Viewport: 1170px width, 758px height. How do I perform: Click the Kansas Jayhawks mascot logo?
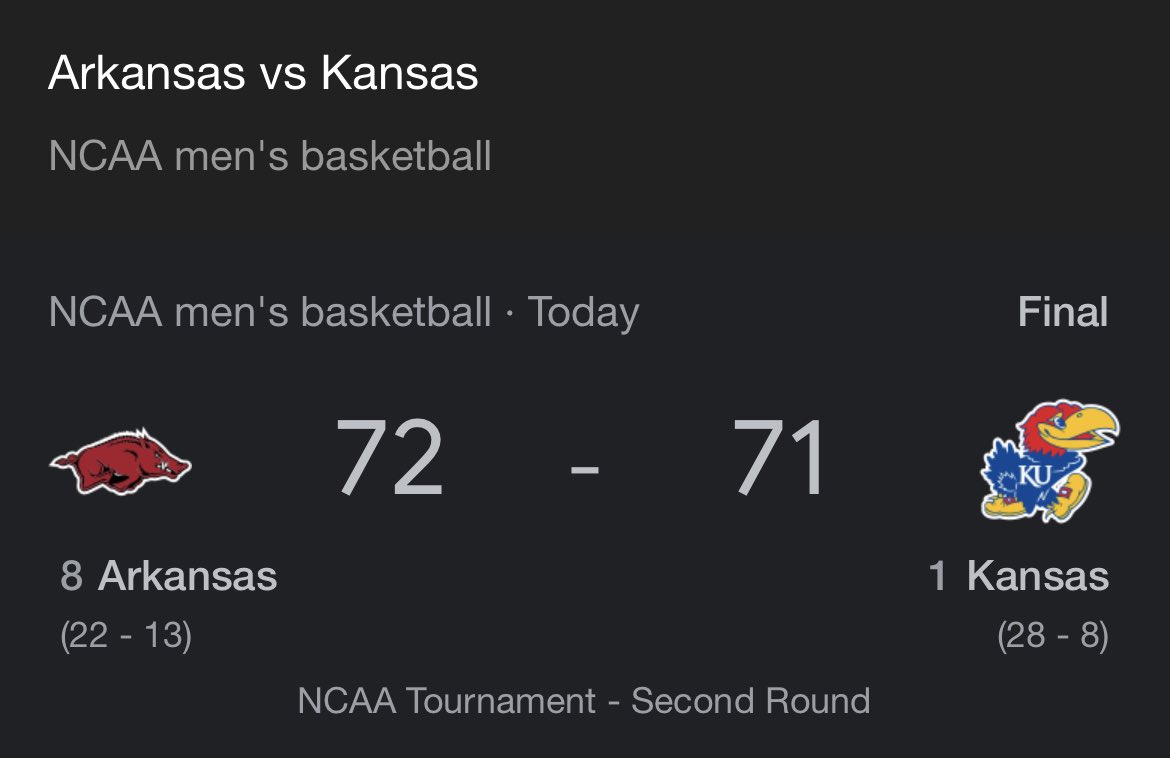[x=1049, y=461]
